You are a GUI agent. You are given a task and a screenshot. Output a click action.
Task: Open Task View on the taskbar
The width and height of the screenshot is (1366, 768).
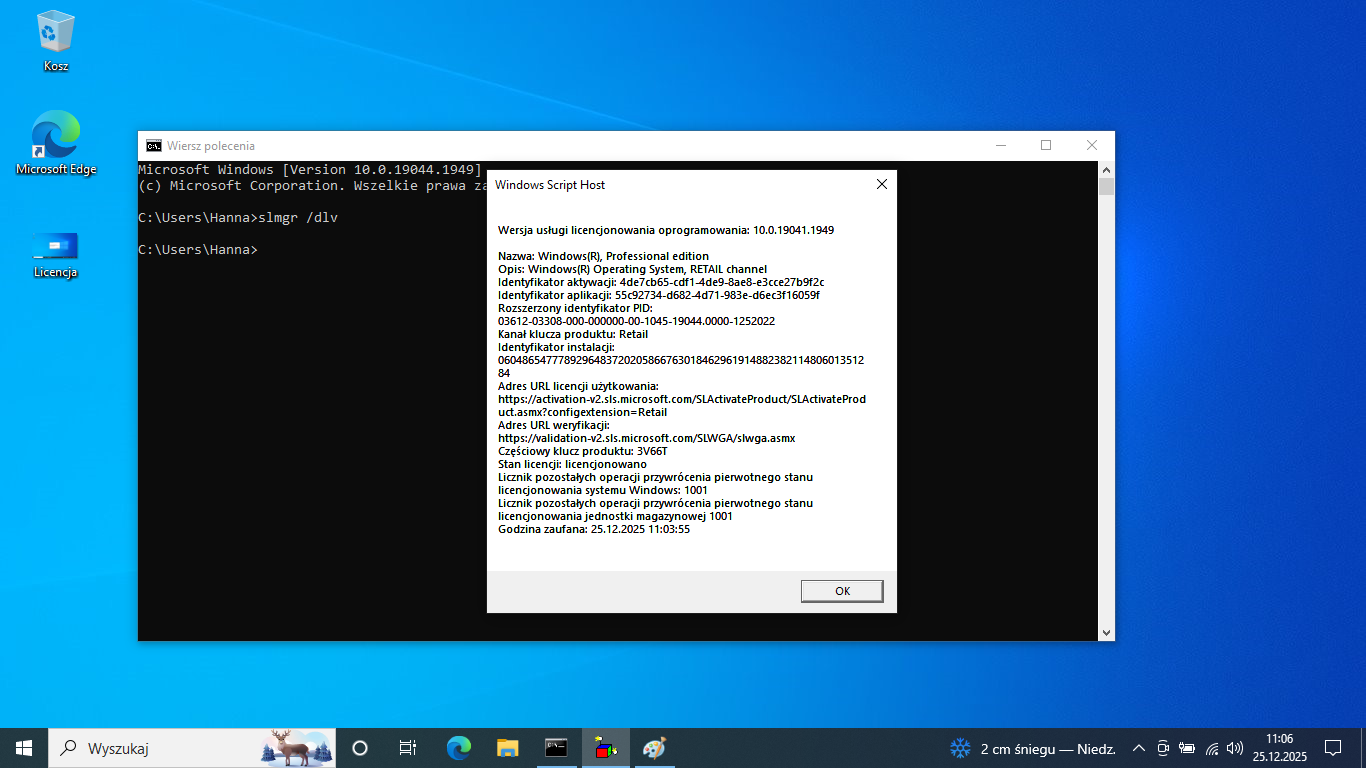point(408,748)
